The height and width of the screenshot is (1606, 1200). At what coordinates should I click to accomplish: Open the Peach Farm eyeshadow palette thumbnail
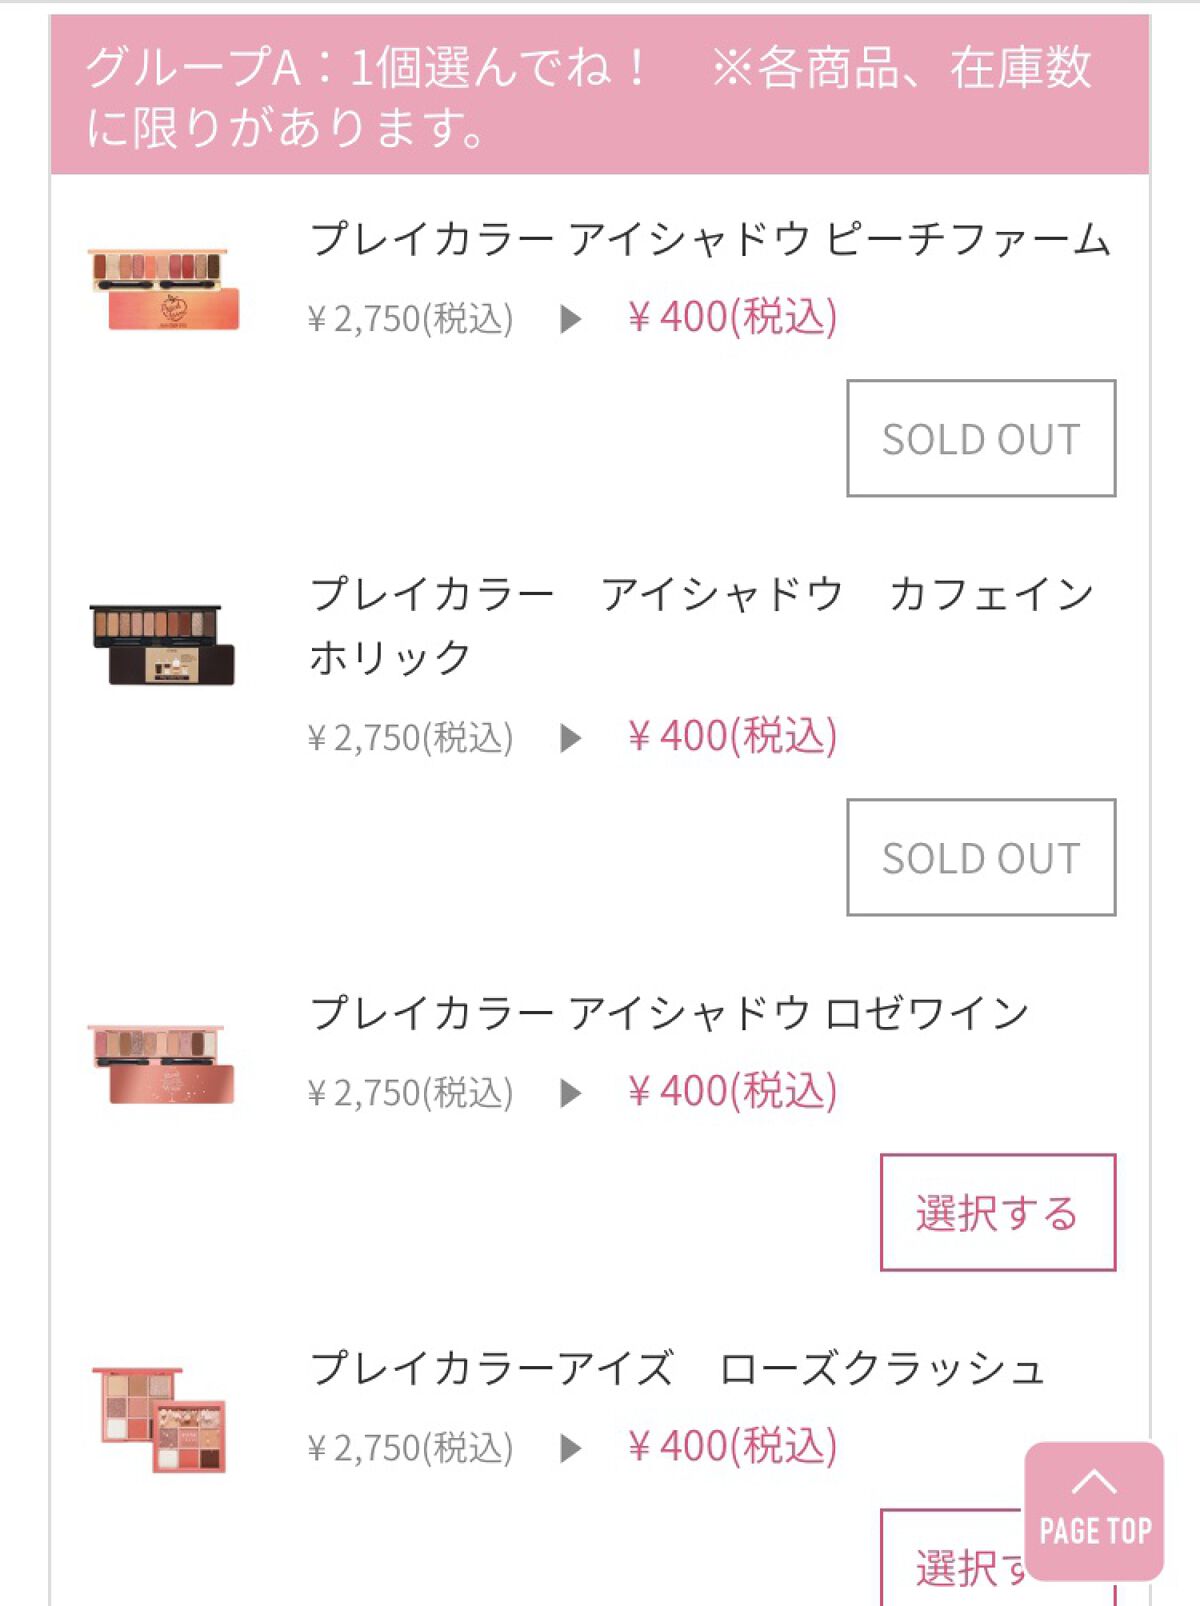pyautogui.click(x=164, y=289)
